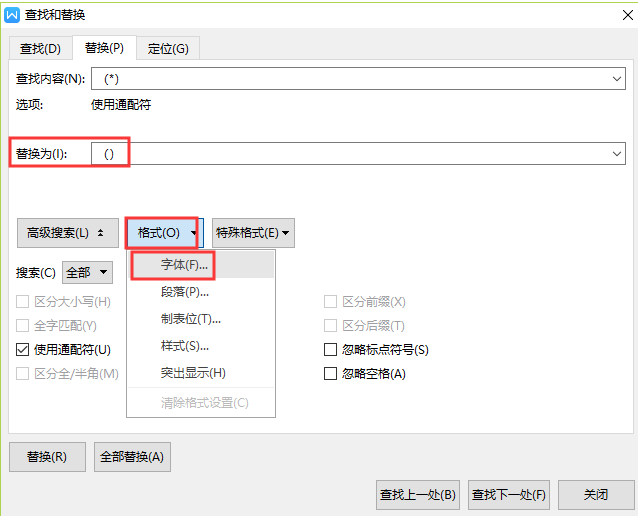Enable 忽略标点符号(S) checkbox

click(x=330, y=350)
